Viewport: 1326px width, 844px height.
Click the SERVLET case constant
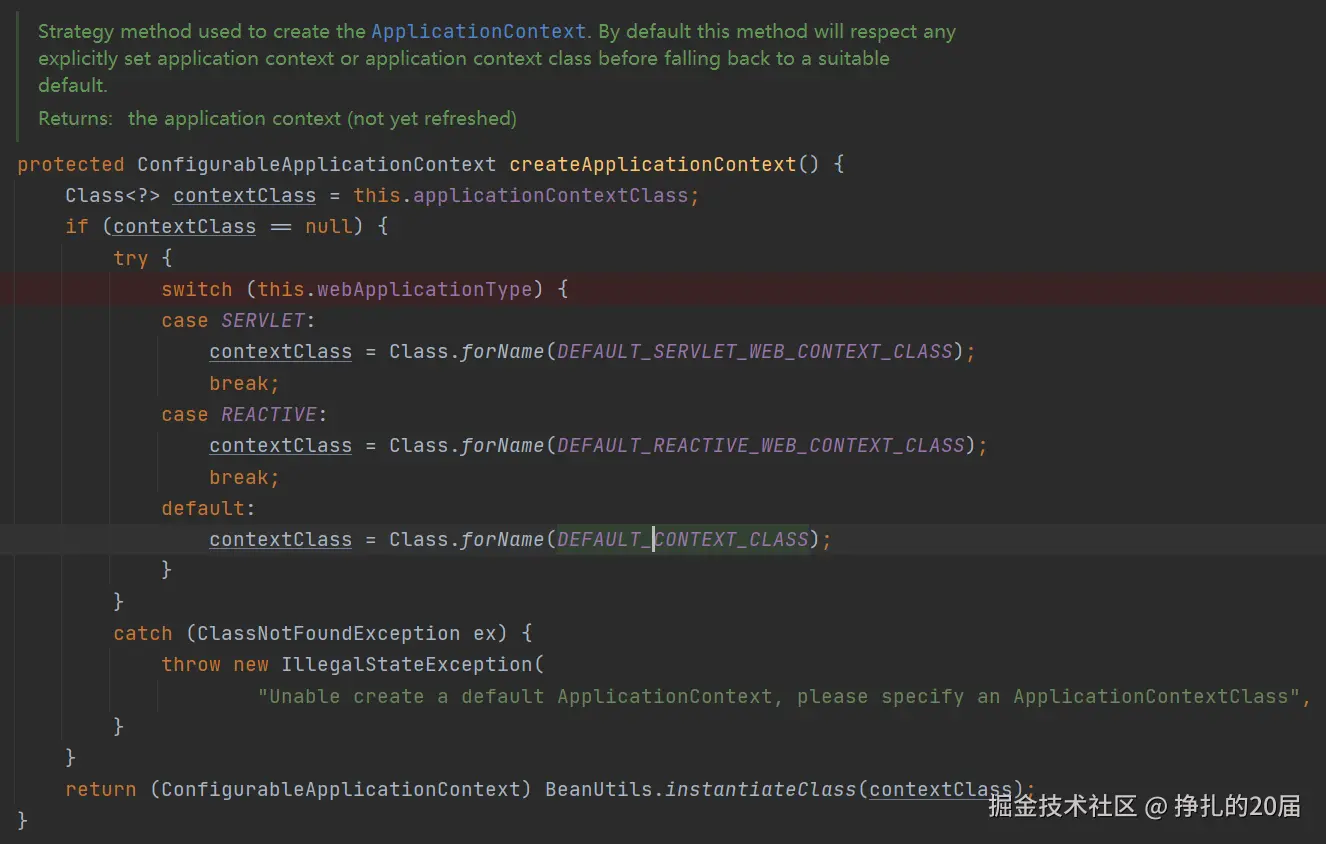(x=263, y=321)
